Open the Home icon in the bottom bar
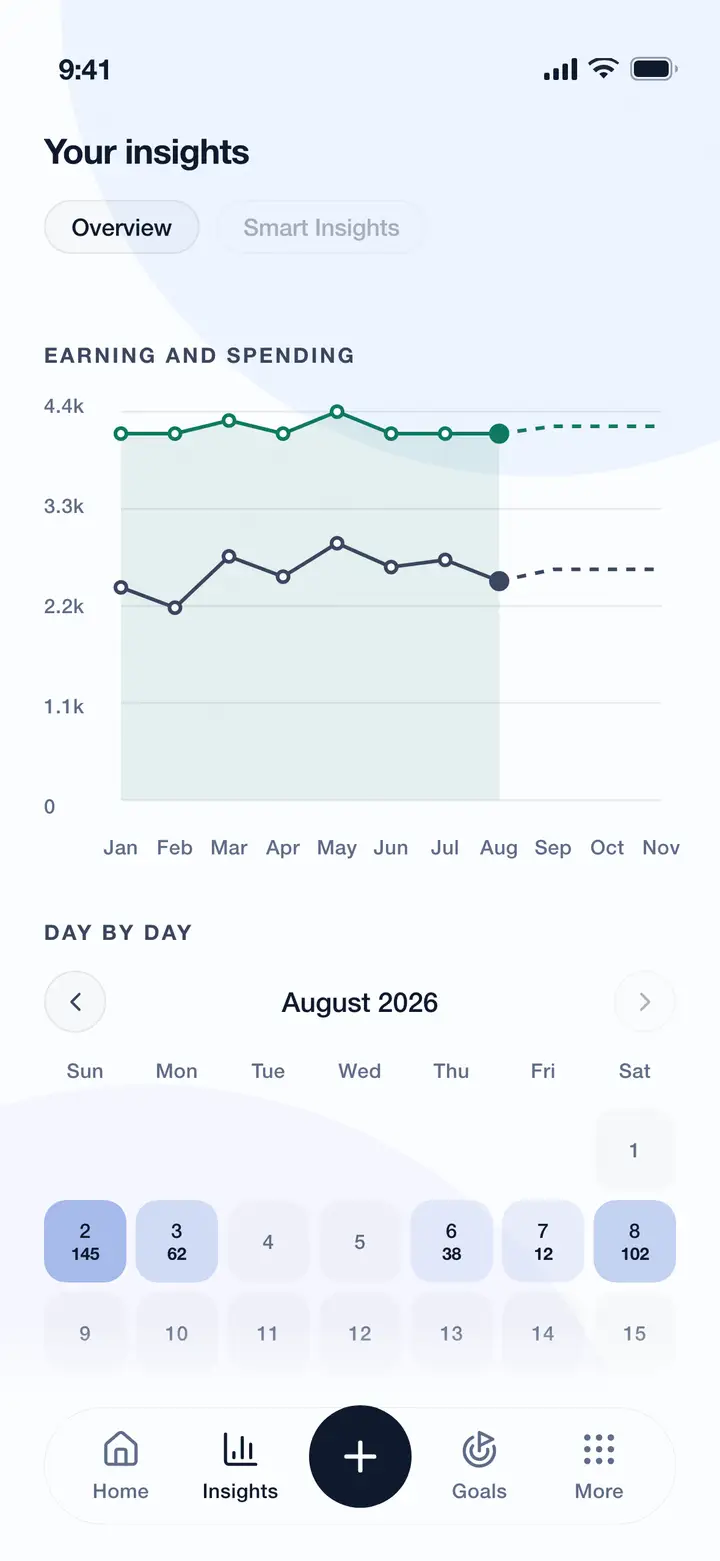 pos(121,1448)
